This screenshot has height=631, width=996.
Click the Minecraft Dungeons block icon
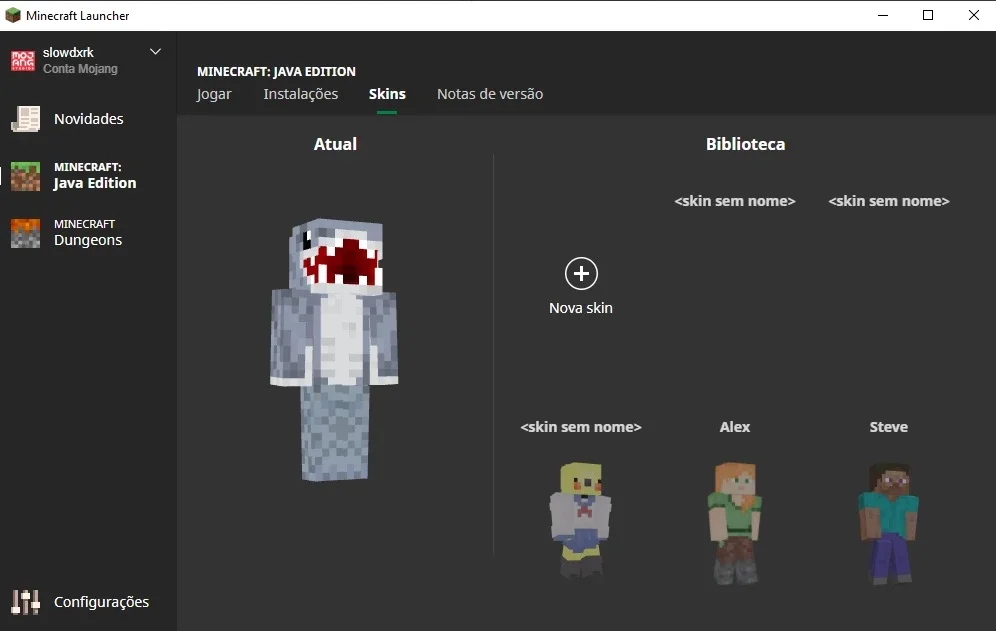tap(25, 233)
